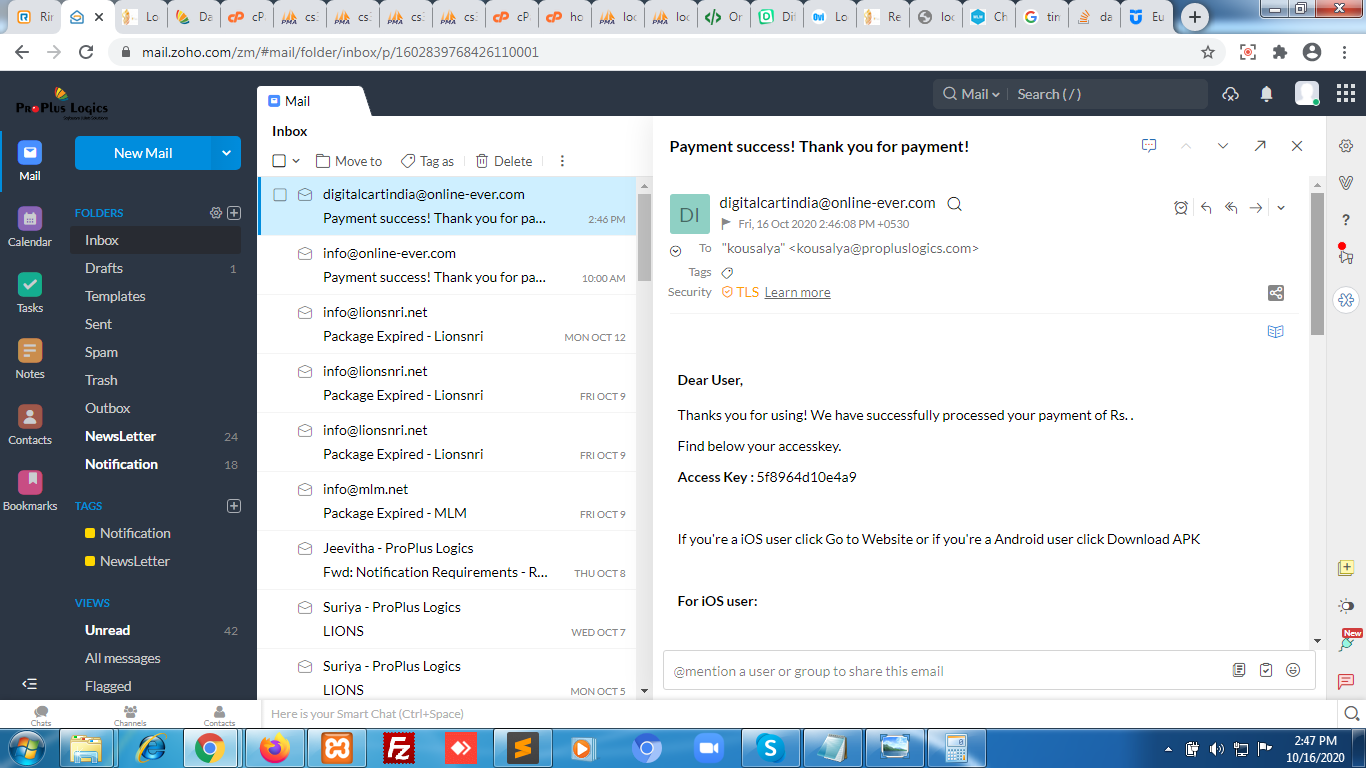Open Jeevitha - ProPlus Logics email
This screenshot has width=1366, height=768.
[x=447, y=560]
